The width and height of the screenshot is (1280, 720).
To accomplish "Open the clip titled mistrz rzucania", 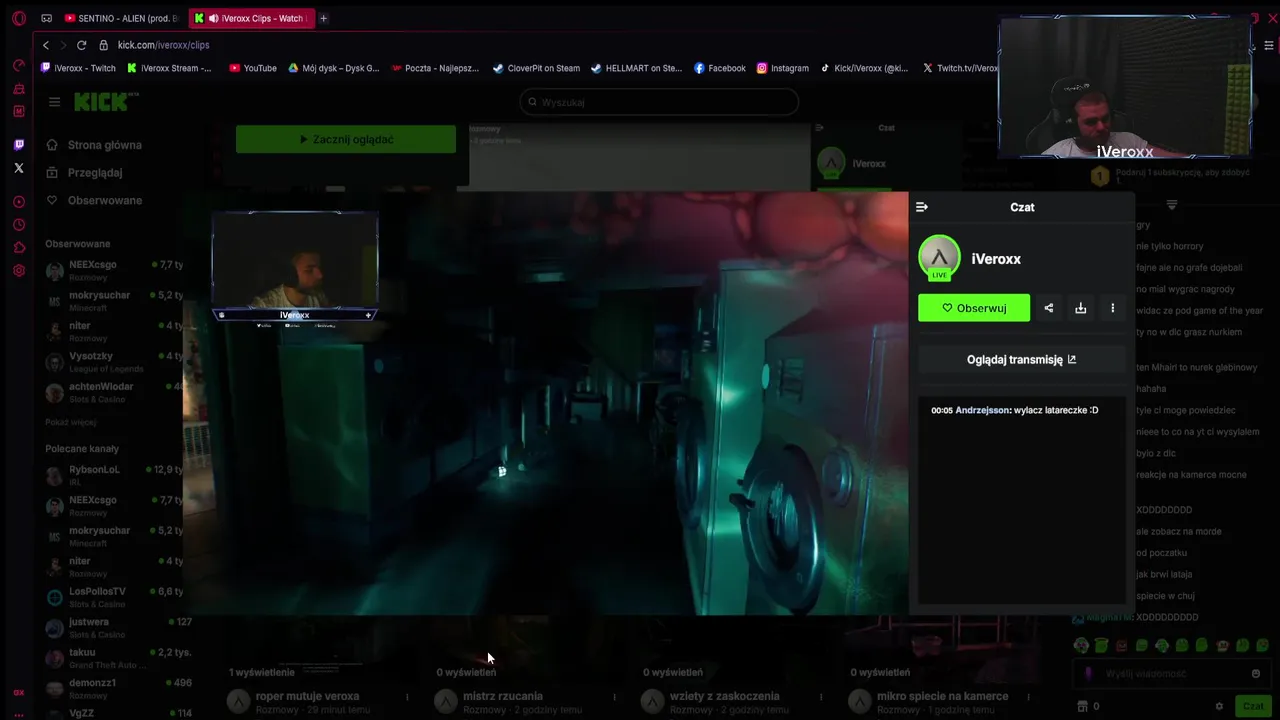I will tap(503, 696).
